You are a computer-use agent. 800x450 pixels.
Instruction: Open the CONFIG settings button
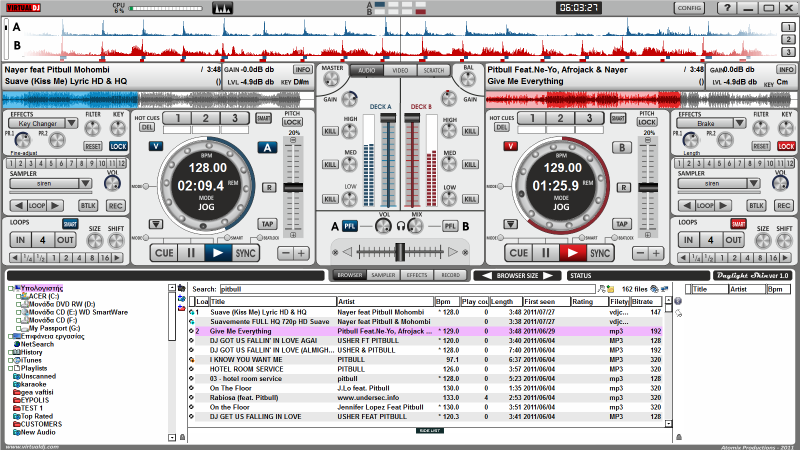tap(689, 8)
